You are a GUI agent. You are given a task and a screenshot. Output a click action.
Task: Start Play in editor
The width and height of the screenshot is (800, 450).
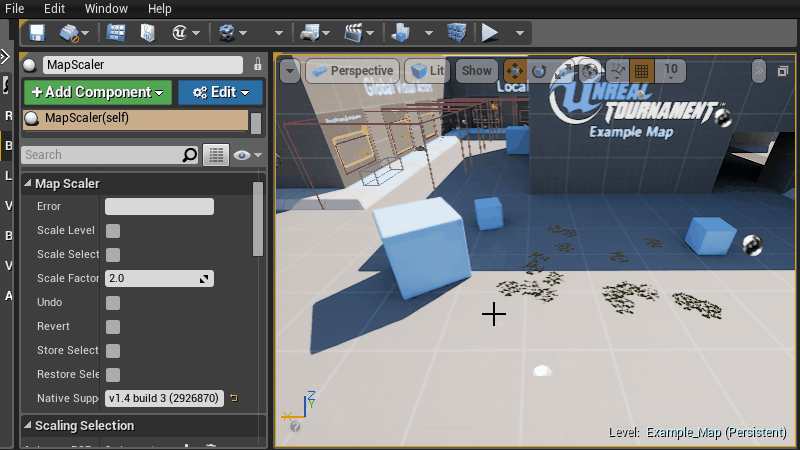pos(490,33)
